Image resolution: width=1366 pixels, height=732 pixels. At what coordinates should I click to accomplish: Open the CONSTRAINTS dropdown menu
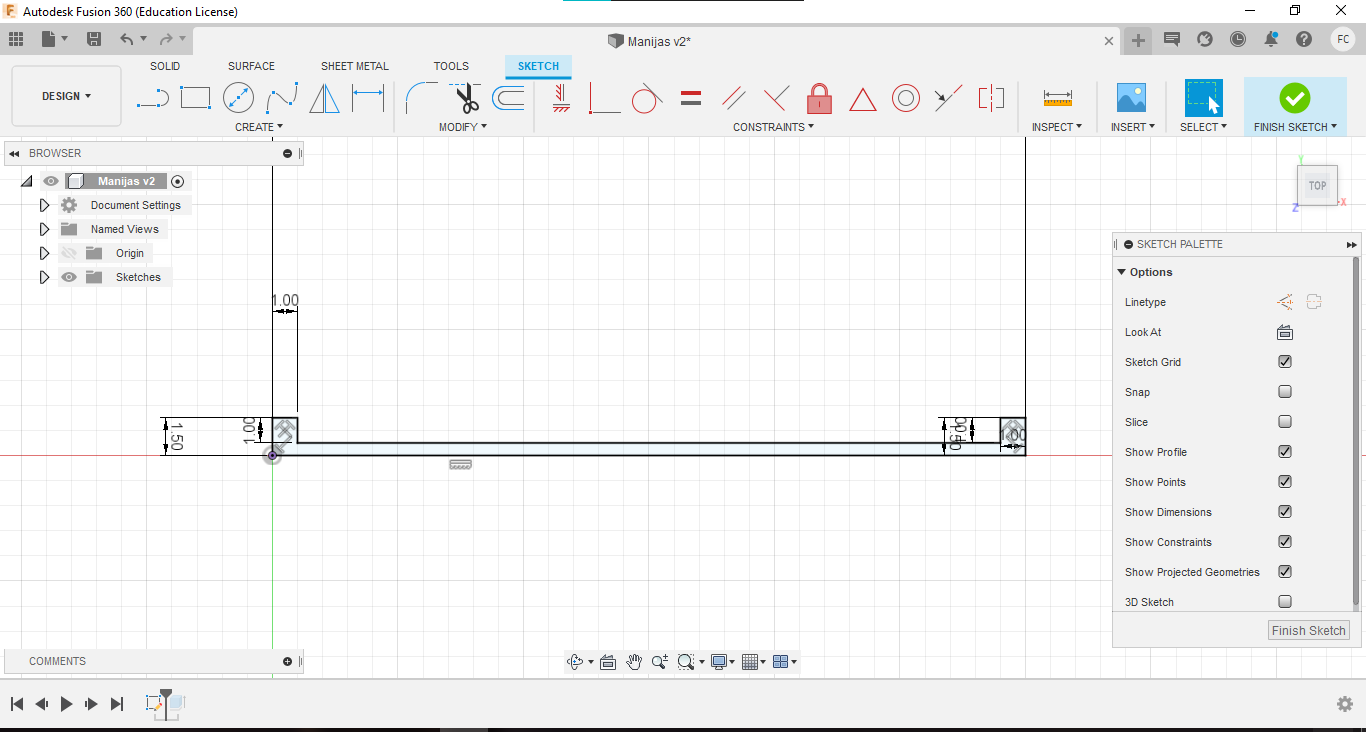(x=773, y=127)
